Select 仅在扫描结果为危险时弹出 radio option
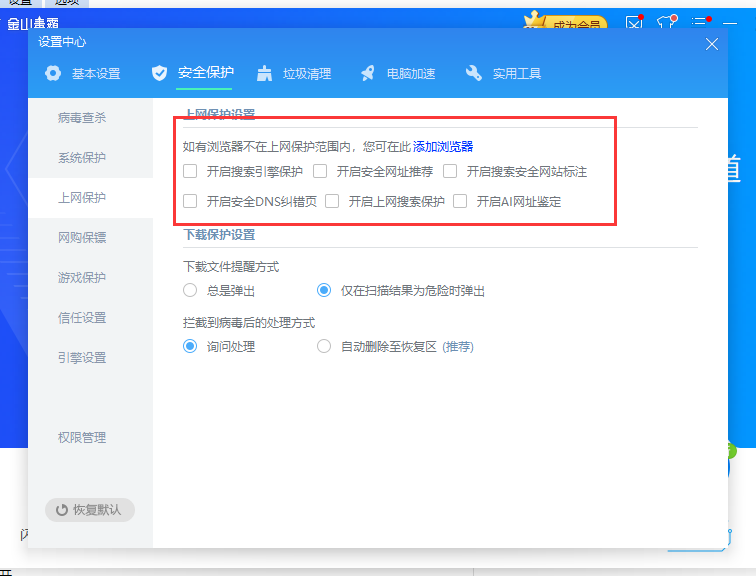This screenshot has height=576, width=756. (324, 290)
